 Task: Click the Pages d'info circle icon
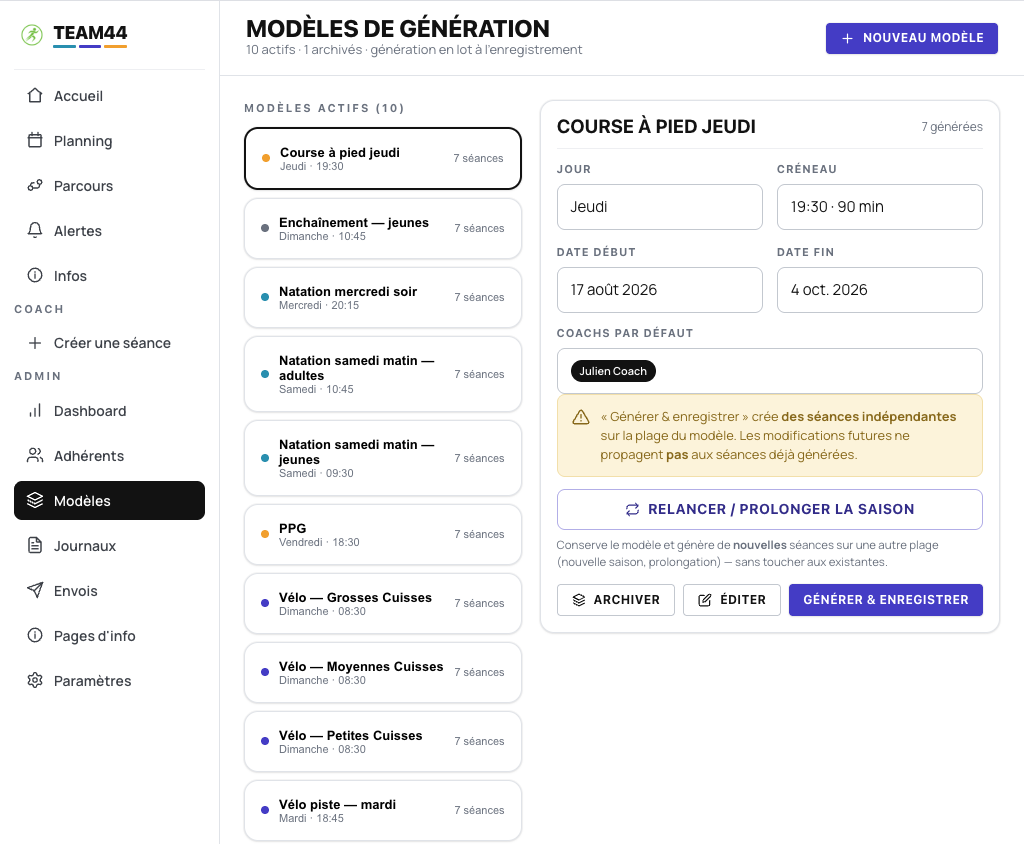point(35,636)
